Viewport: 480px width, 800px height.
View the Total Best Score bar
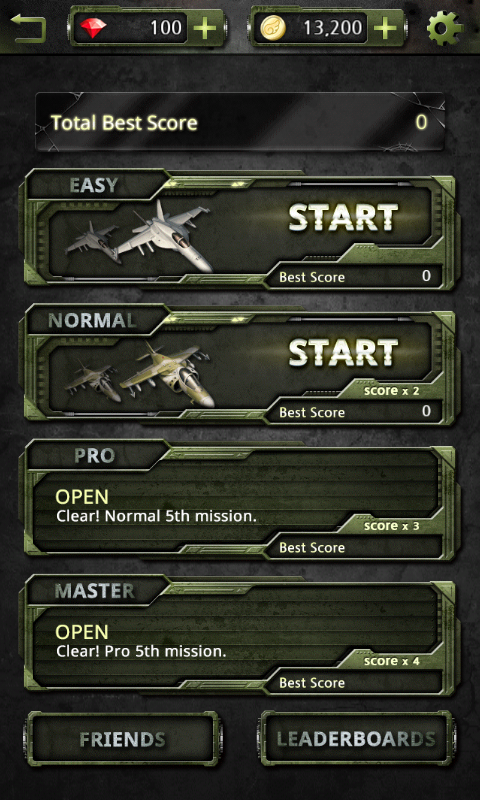(x=240, y=122)
